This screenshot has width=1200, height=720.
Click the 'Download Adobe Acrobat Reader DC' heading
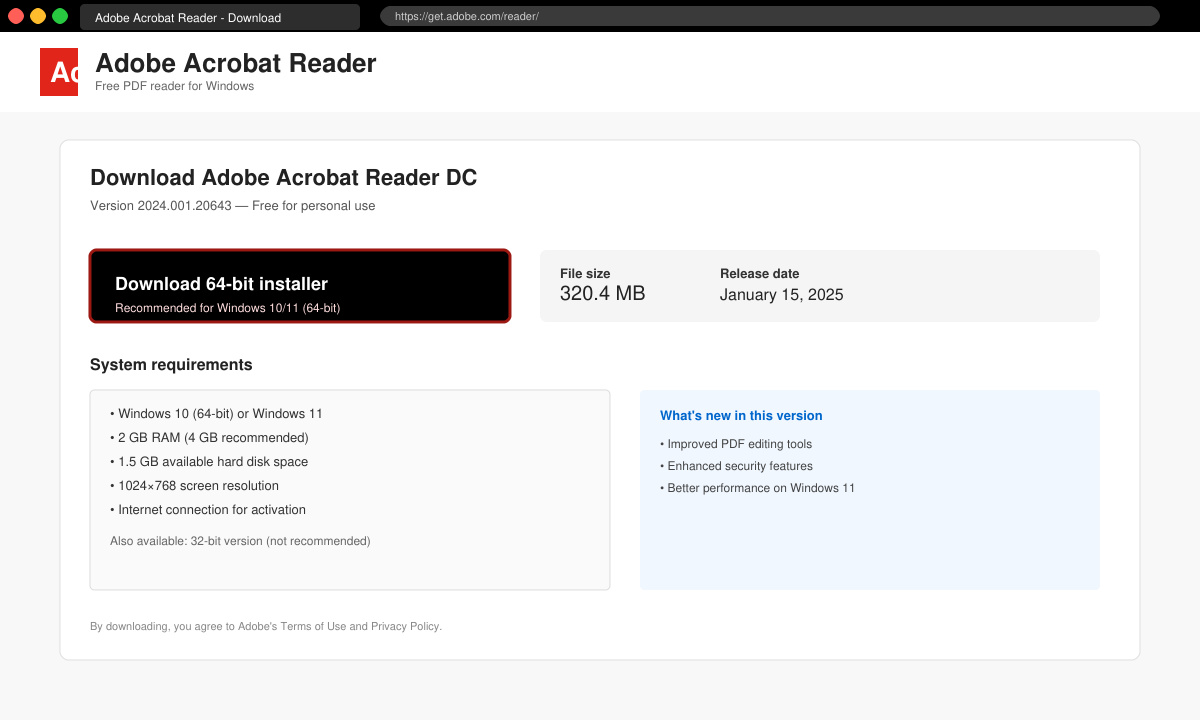pos(284,178)
